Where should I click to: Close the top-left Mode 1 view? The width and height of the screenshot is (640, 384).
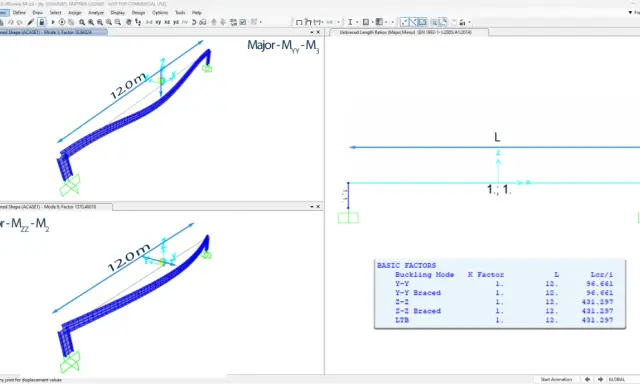point(318,32)
